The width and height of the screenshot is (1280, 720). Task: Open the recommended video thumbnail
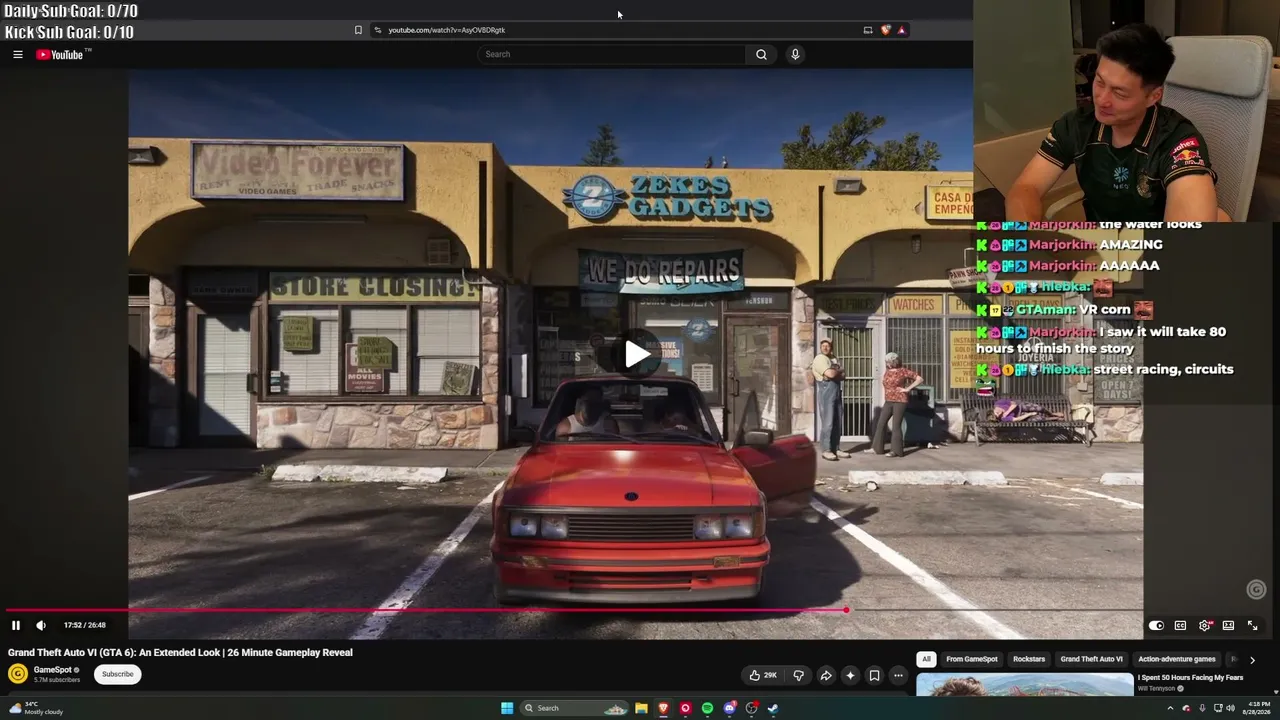pos(1024,685)
